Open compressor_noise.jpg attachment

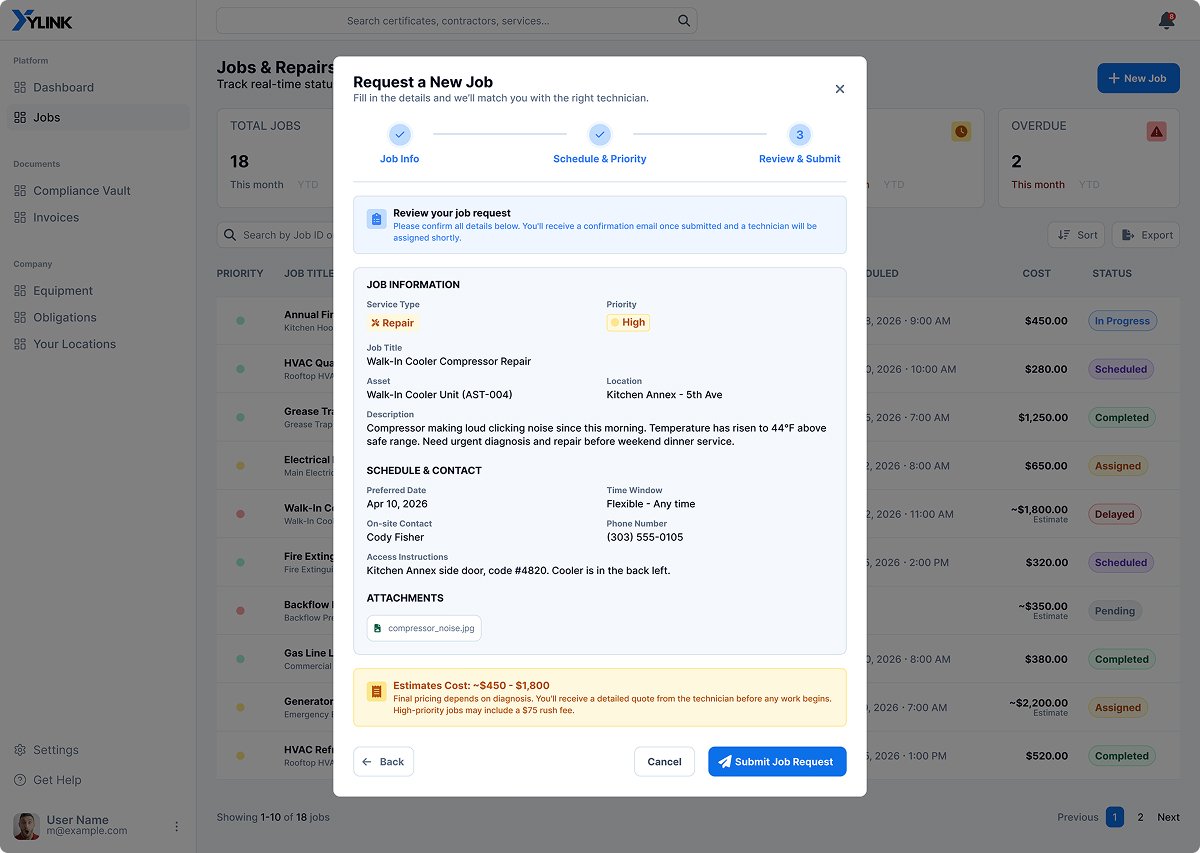(424, 628)
